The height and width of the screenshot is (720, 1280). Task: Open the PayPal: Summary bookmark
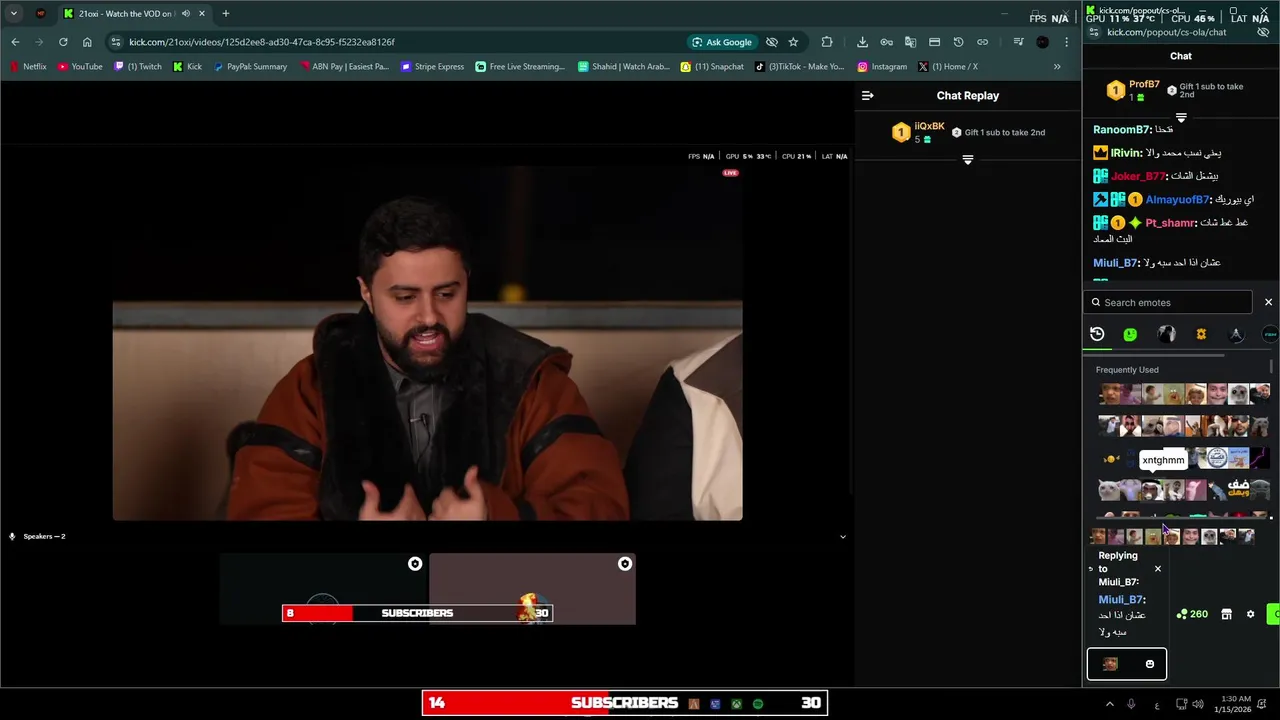click(250, 67)
